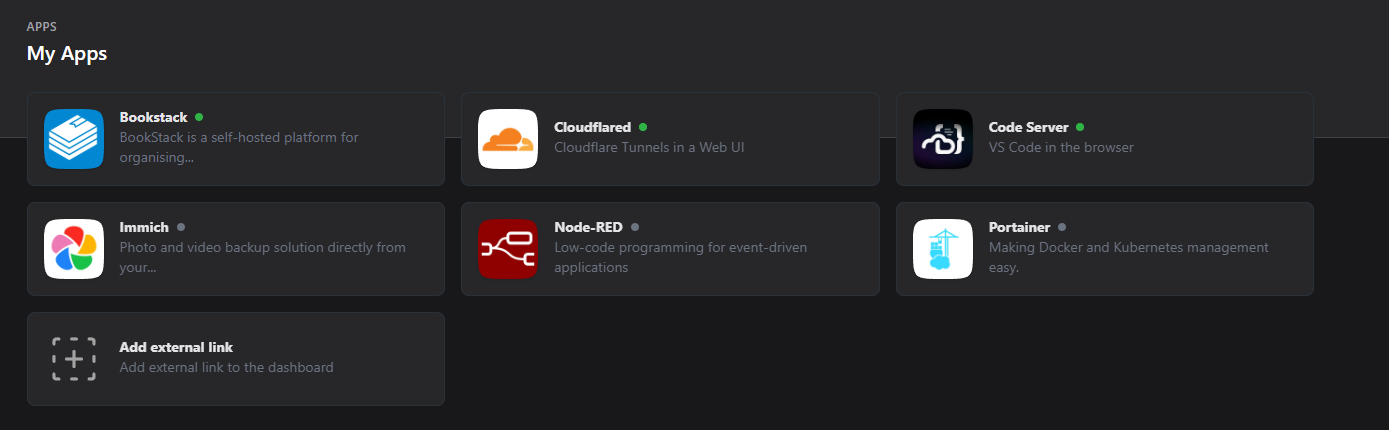The image size is (1389, 430).
Task: Open the Bookstack title link
Action: 153,117
